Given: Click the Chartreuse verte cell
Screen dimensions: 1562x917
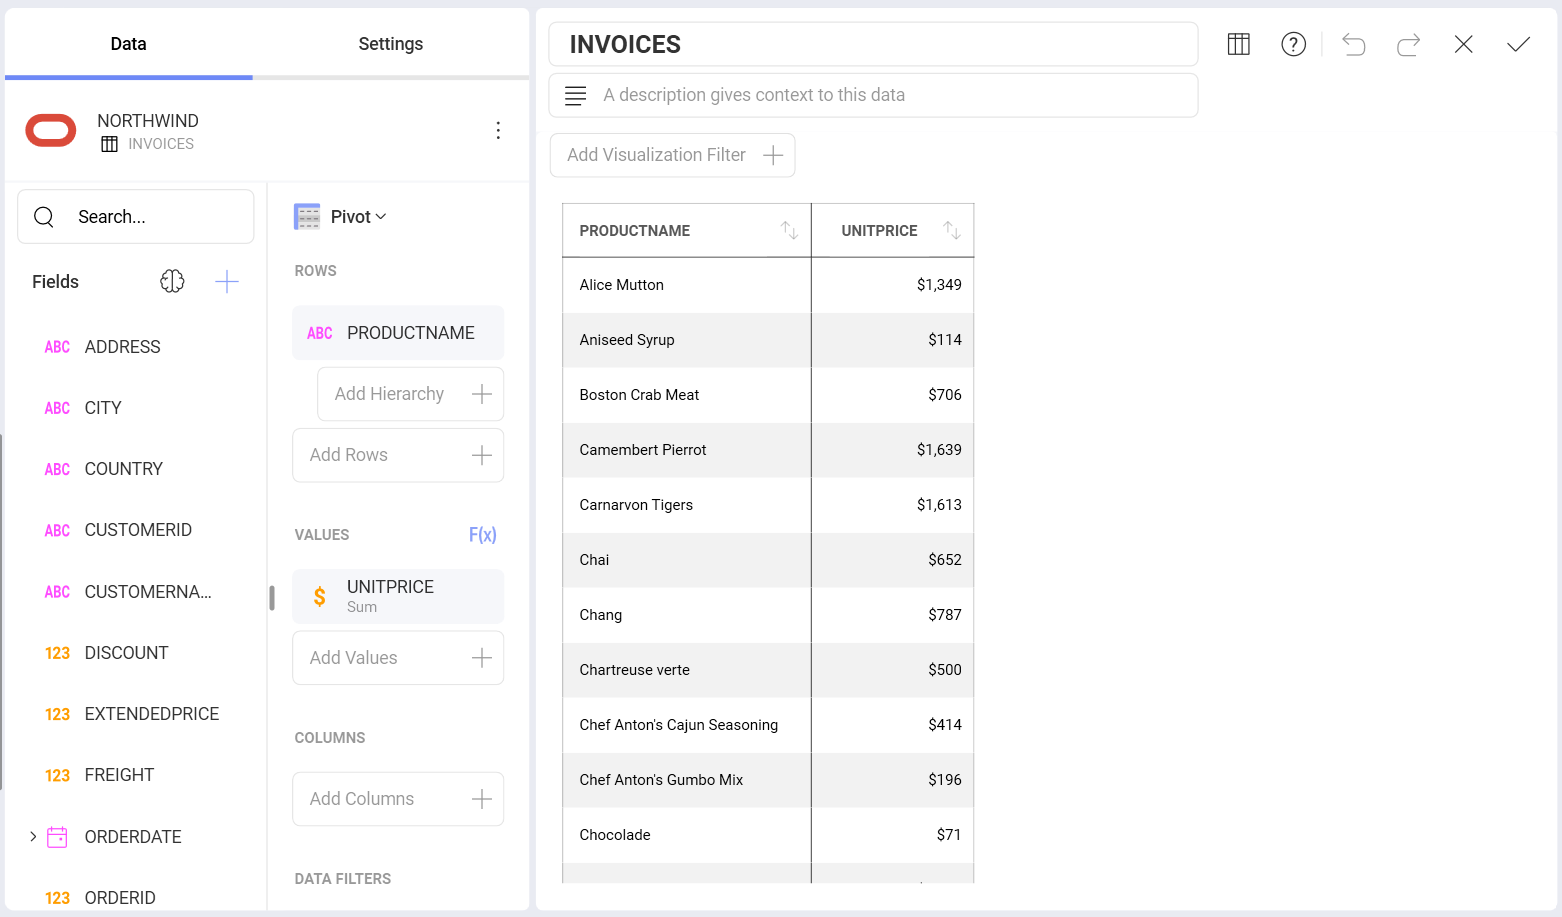Looking at the screenshot, I should pos(687,670).
